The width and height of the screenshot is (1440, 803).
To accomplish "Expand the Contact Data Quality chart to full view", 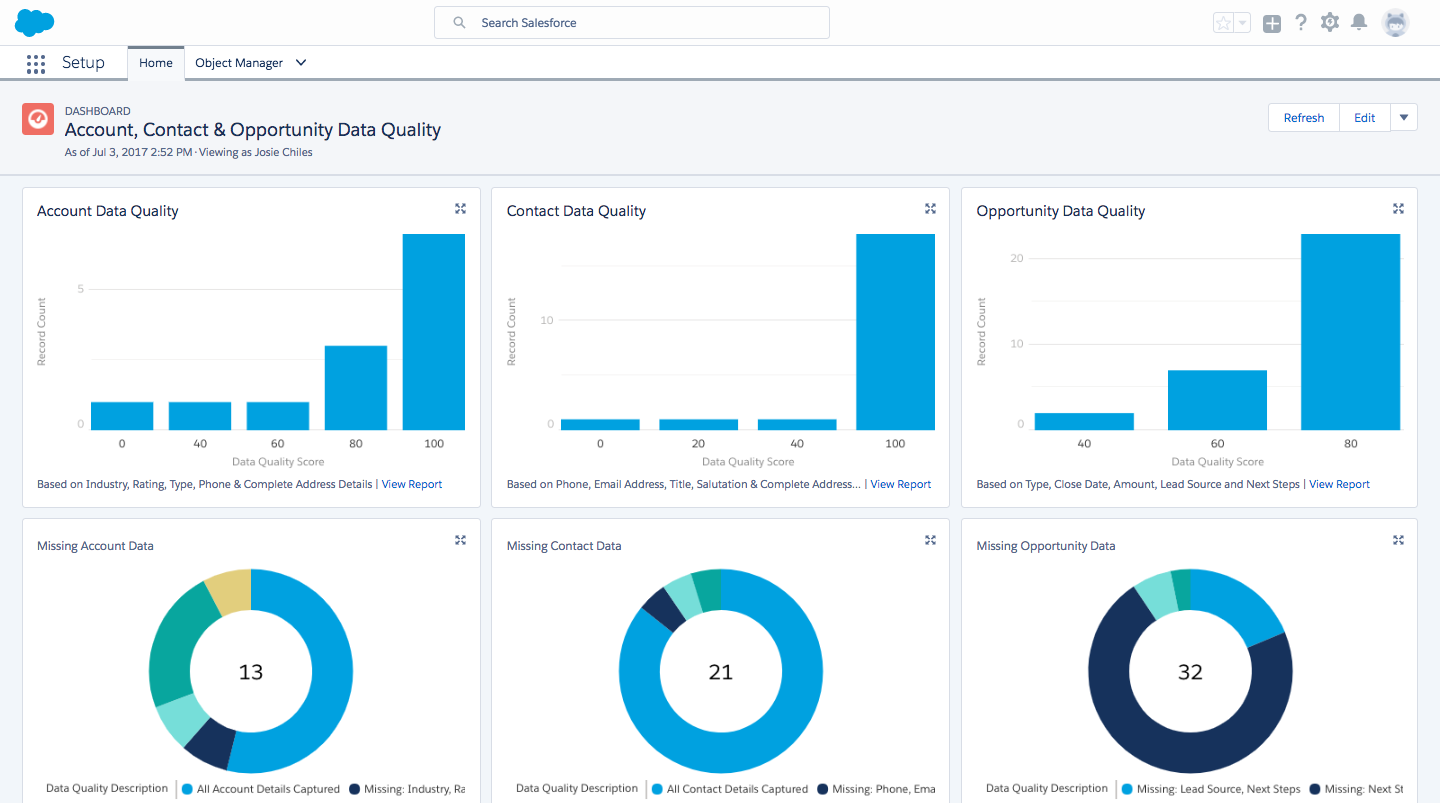I will pyautogui.click(x=929, y=208).
